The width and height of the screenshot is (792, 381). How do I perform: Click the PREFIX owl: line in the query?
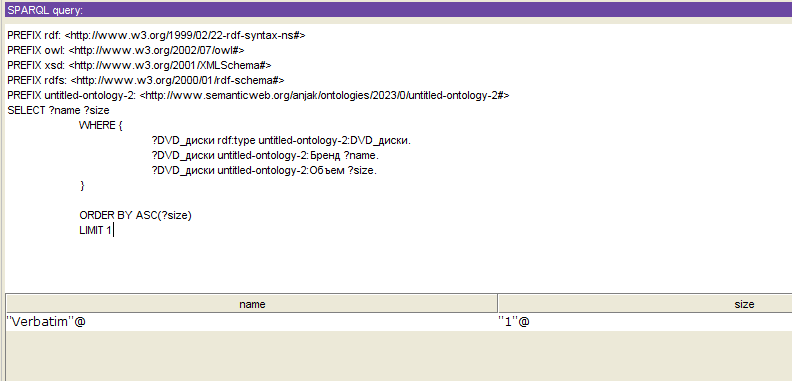[x=126, y=51]
